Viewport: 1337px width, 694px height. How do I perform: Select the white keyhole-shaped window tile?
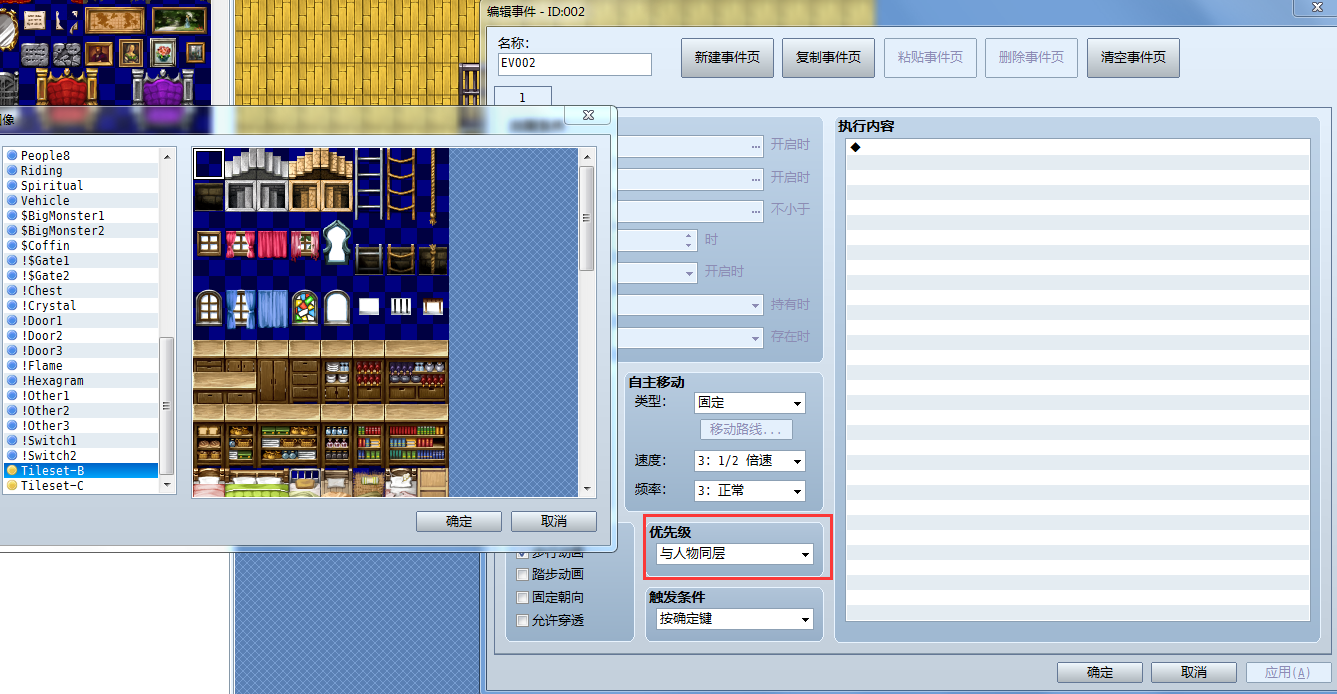point(337,243)
